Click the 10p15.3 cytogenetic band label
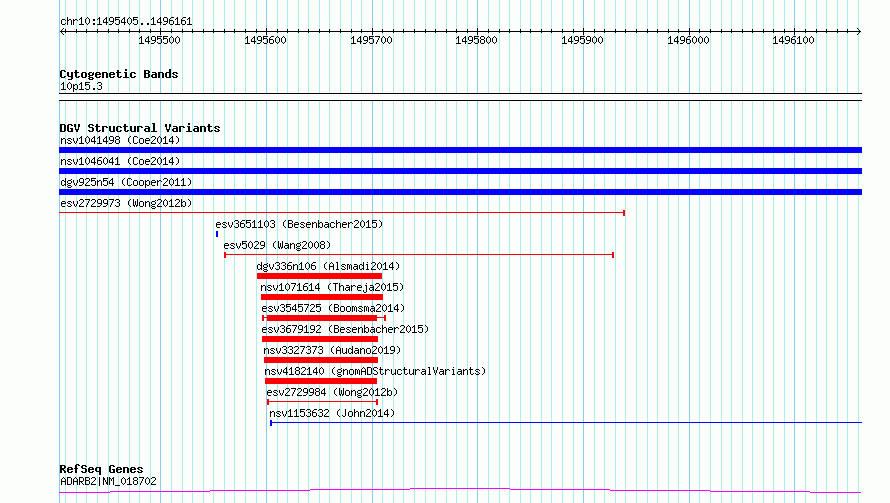The height and width of the screenshot is (503, 890). click(x=81, y=86)
